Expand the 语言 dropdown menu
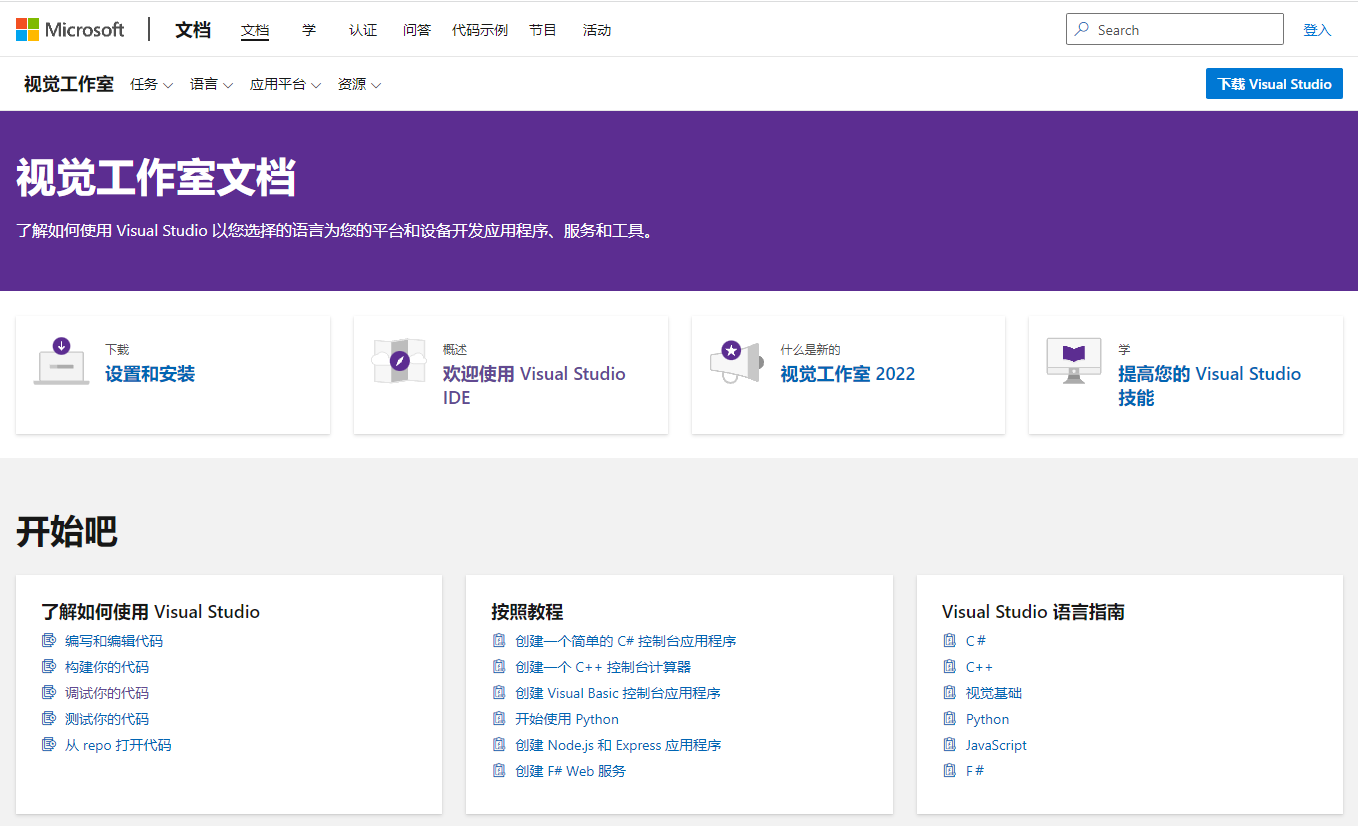1358x826 pixels. (x=211, y=85)
